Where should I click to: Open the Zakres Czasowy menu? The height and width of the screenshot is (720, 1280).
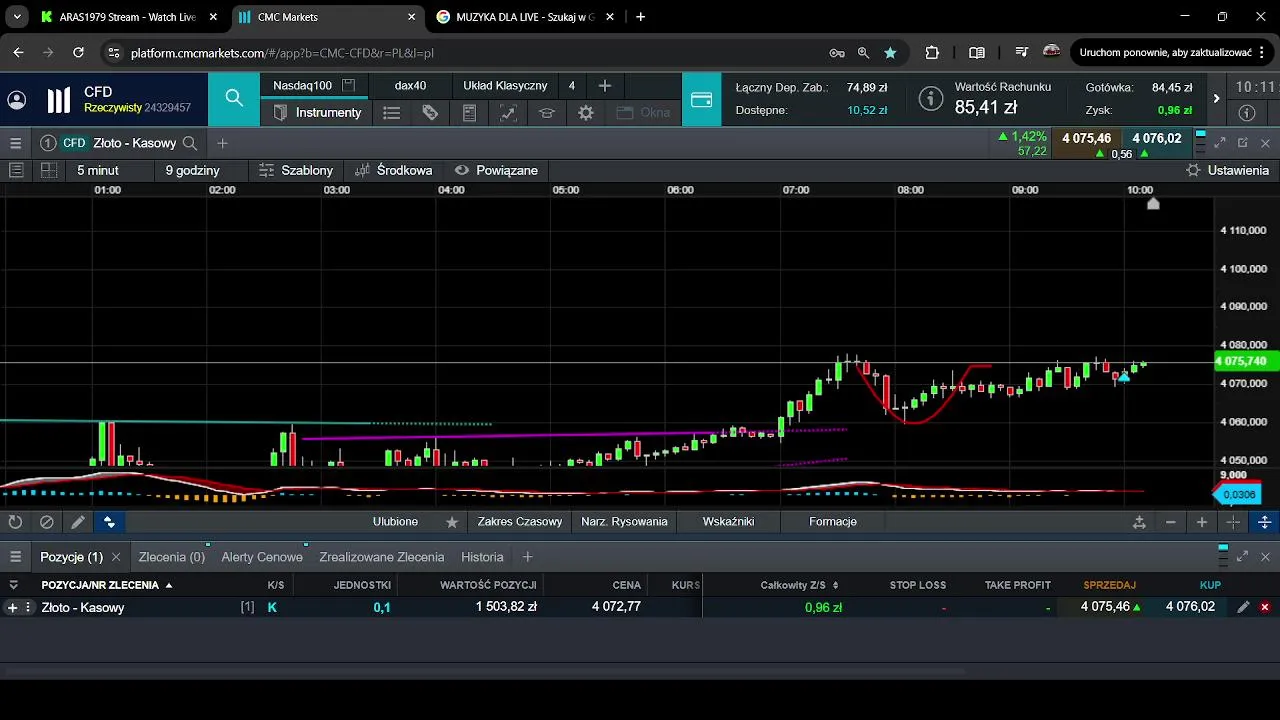[x=519, y=521]
